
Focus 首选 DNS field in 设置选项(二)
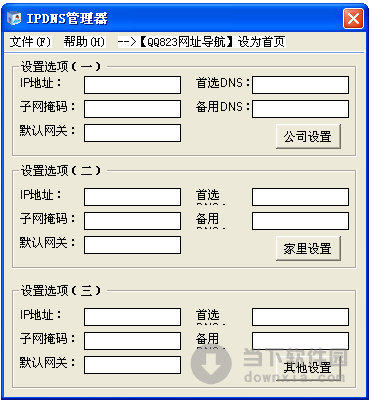tap(301, 197)
